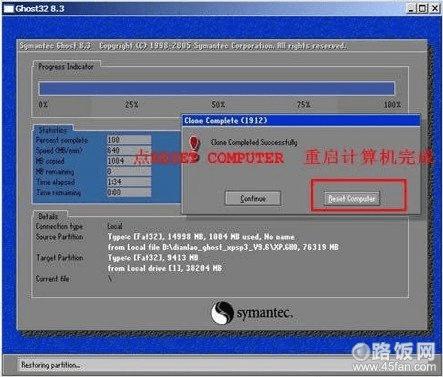Maximize the Ghost32 8.3 window
443x377 pixels.
422,8
